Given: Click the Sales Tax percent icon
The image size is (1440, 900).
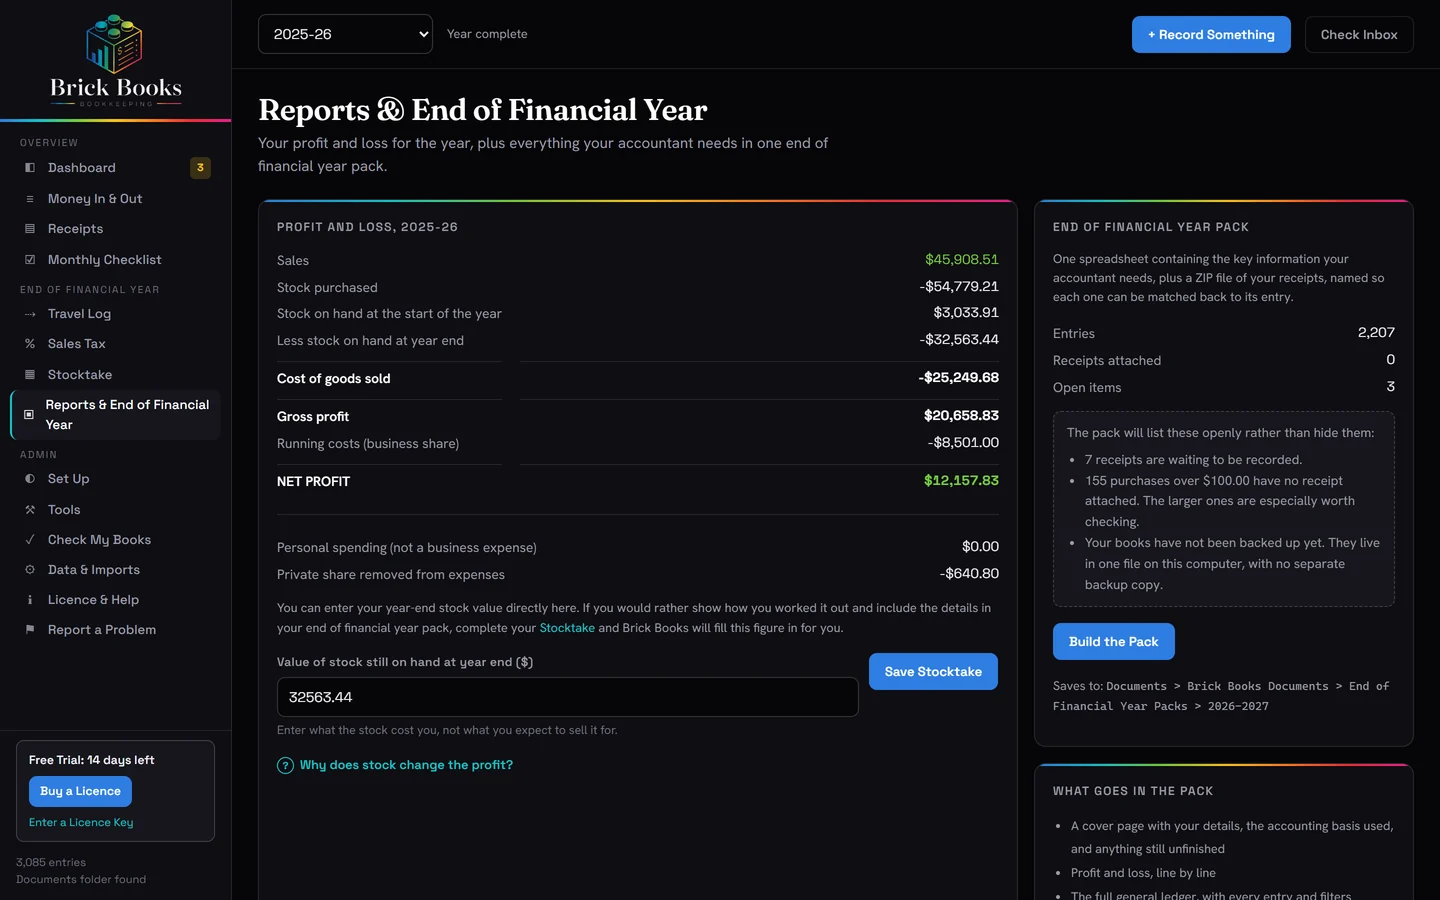Looking at the screenshot, I should (30, 344).
